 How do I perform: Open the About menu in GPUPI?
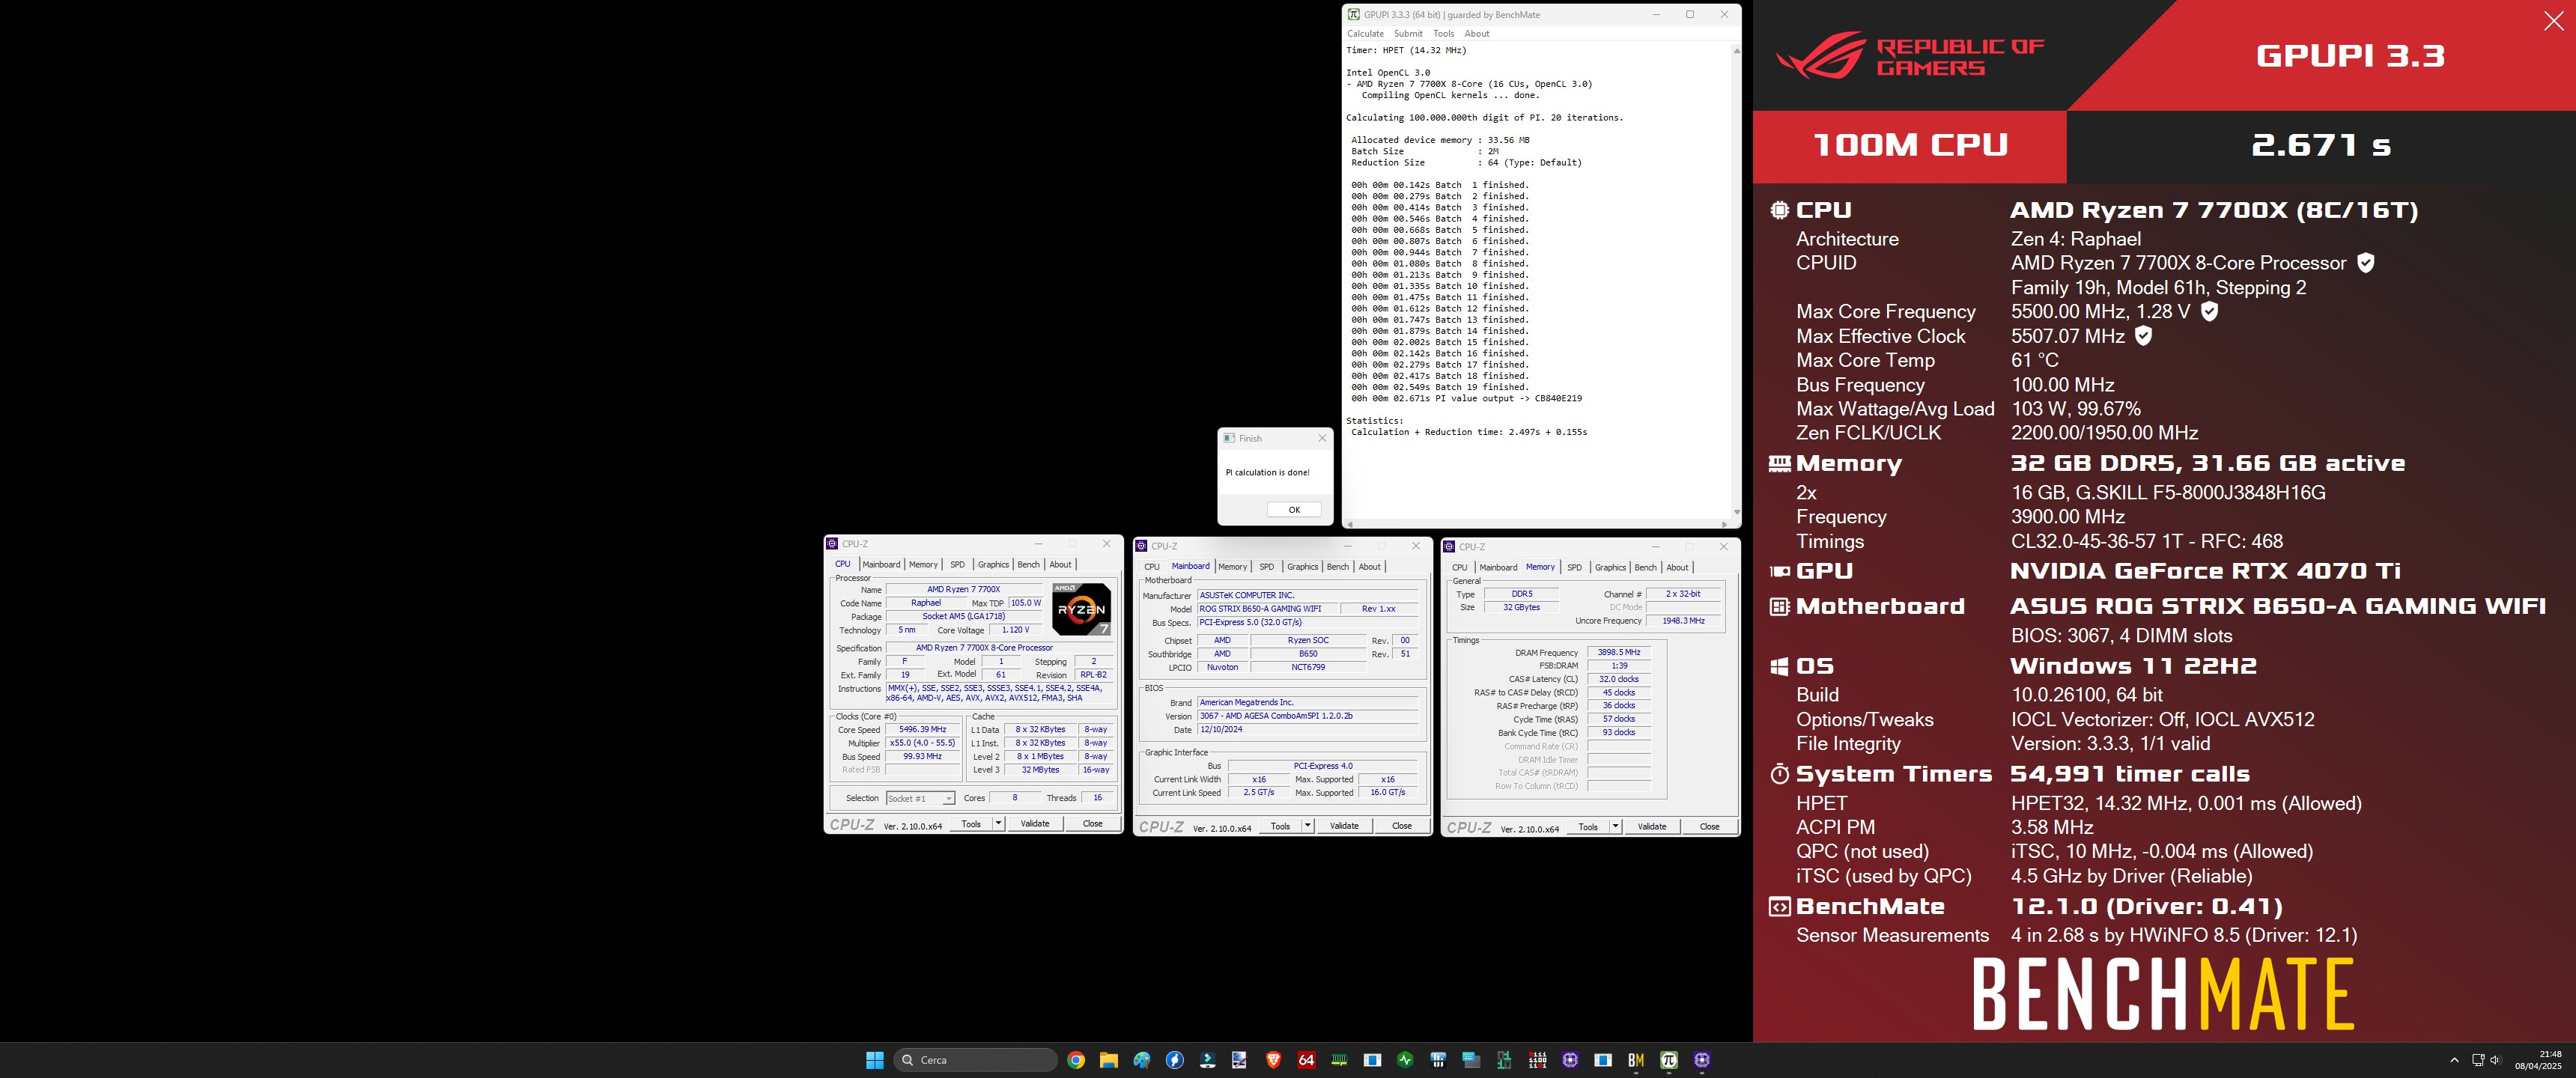point(1477,34)
